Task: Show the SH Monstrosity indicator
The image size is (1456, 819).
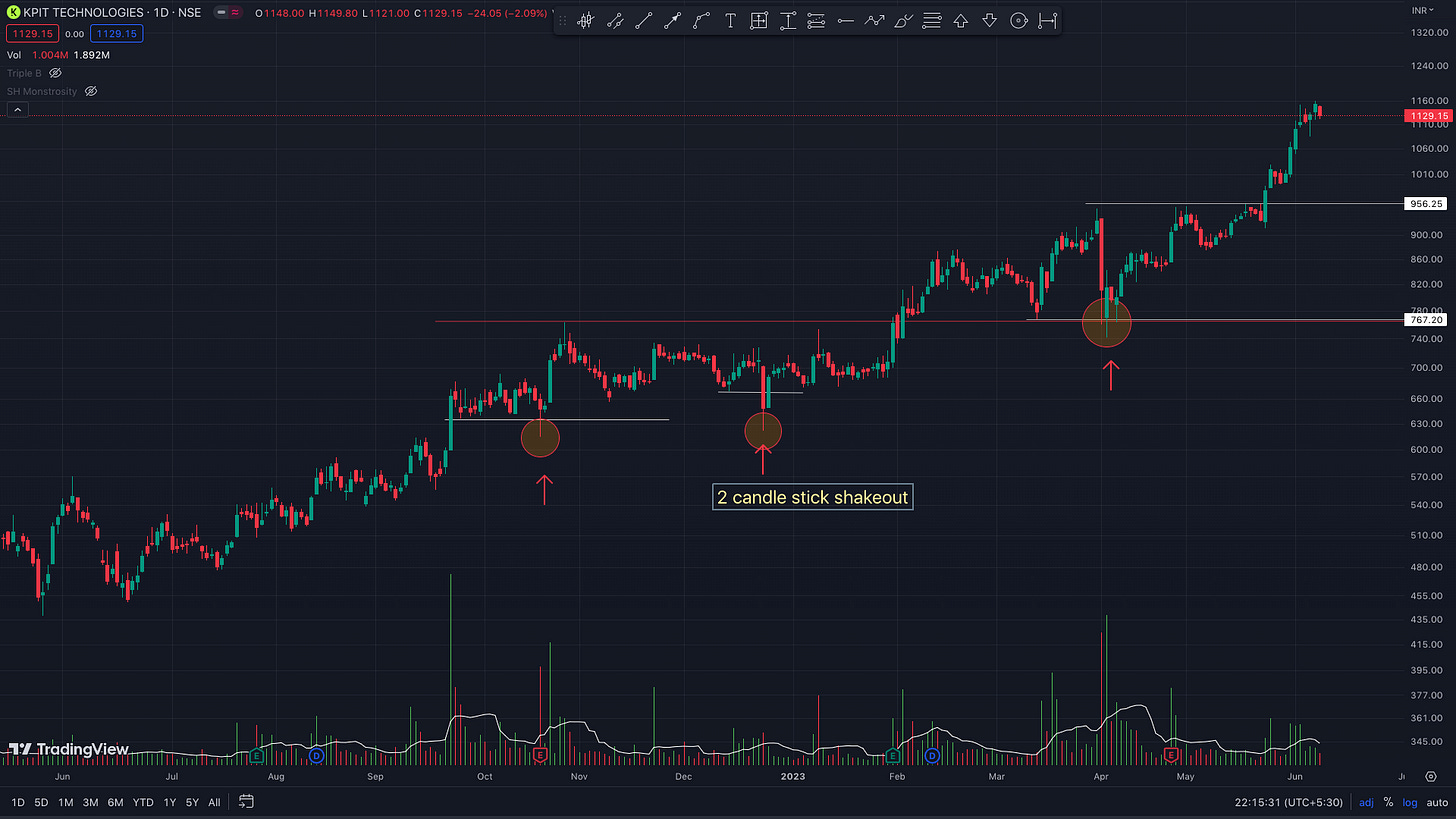Action: click(91, 91)
